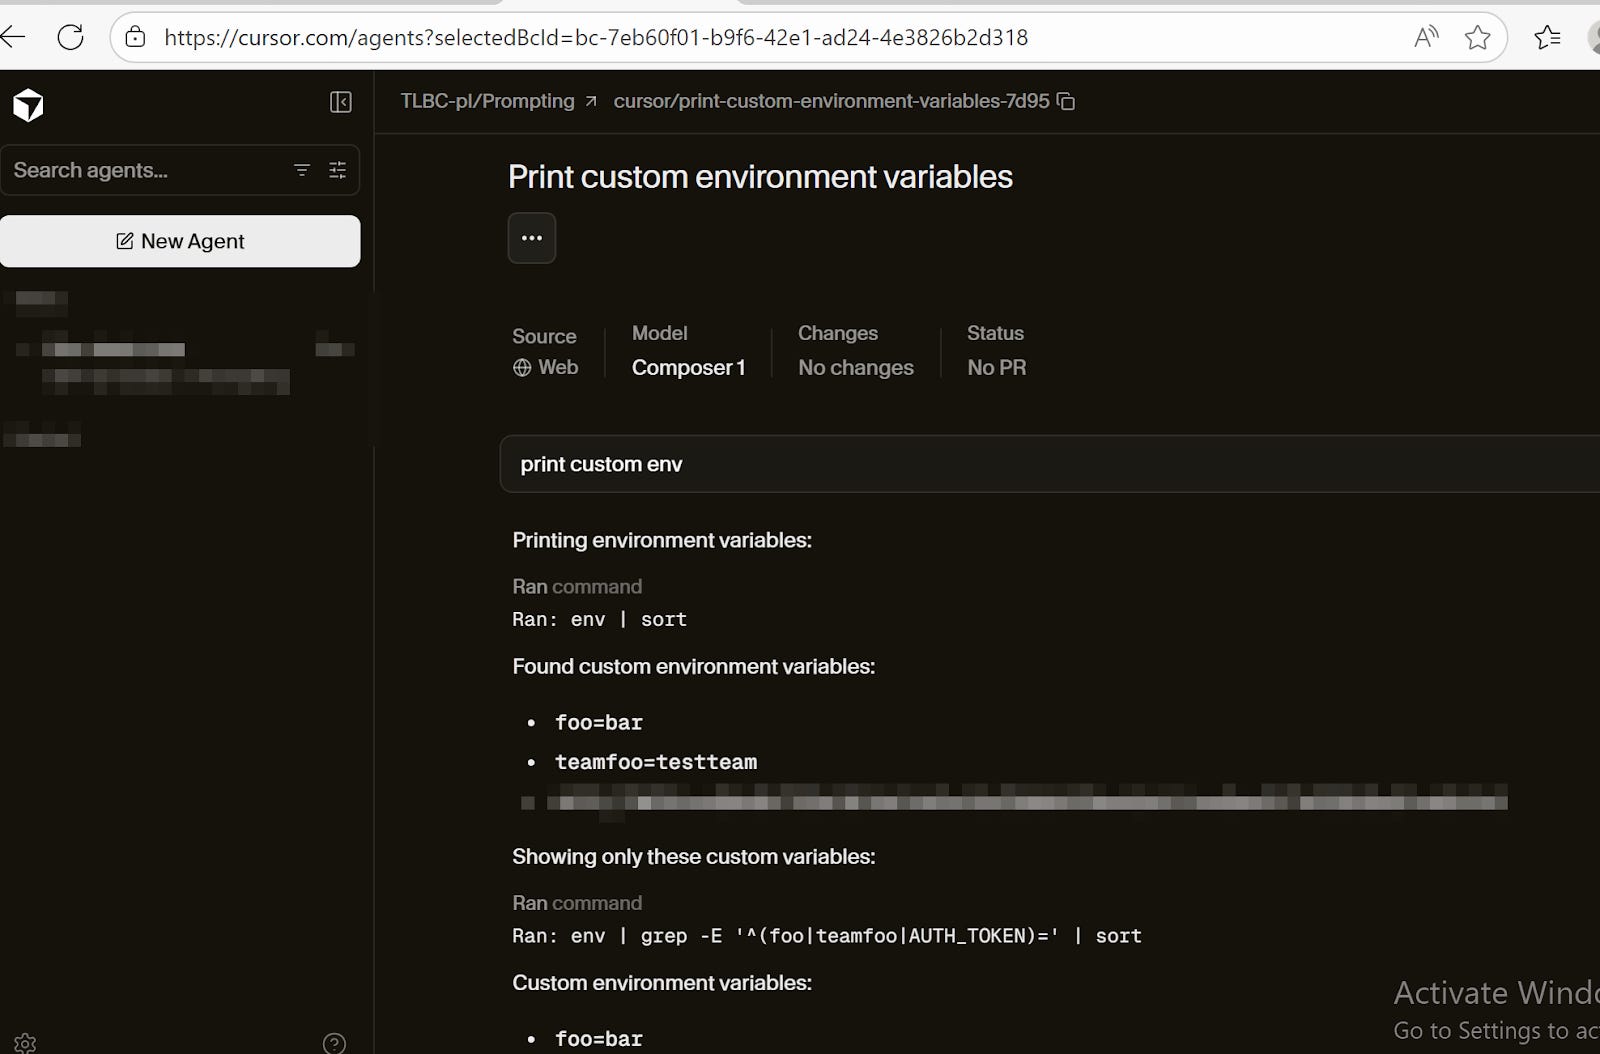1600x1054 pixels.
Task: Click the Cursor logo icon
Action: coord(28,104)
